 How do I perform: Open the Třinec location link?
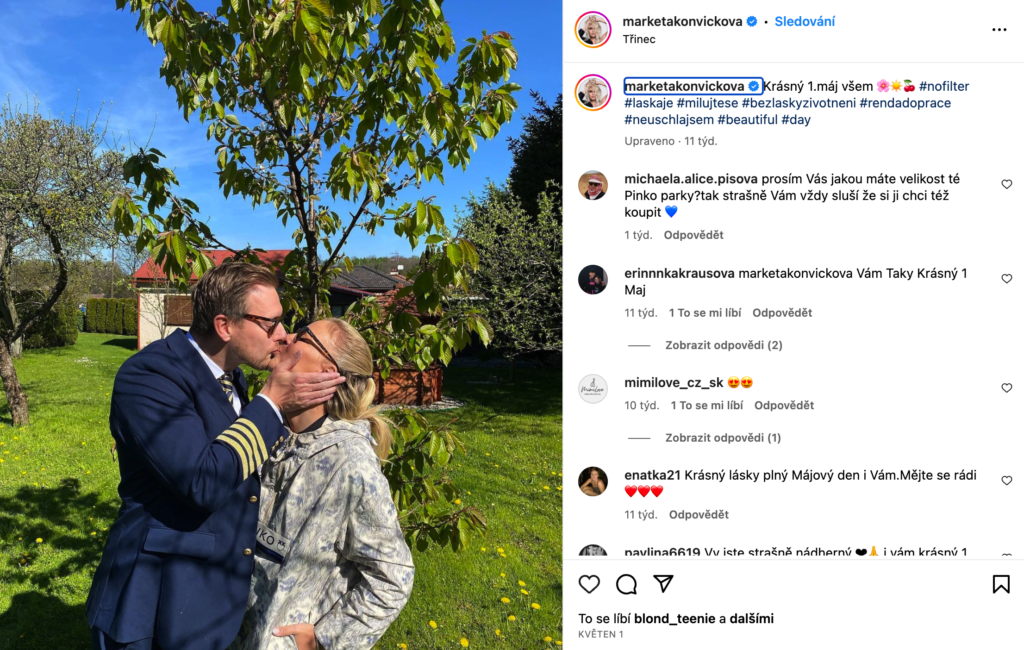pyautogui.click(x=639, y=39)
